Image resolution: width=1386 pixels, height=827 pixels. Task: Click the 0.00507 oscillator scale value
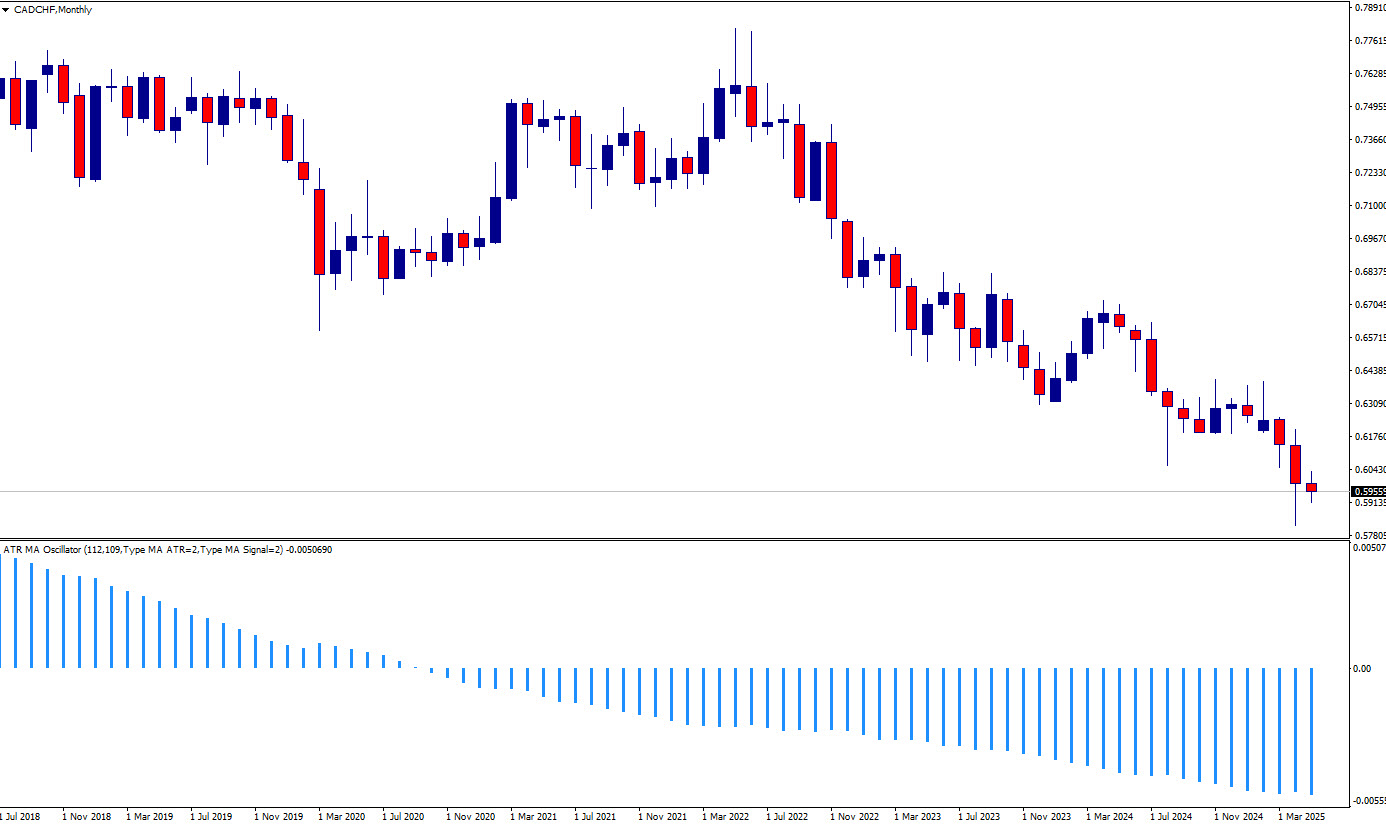click(x=1368, y=548)
